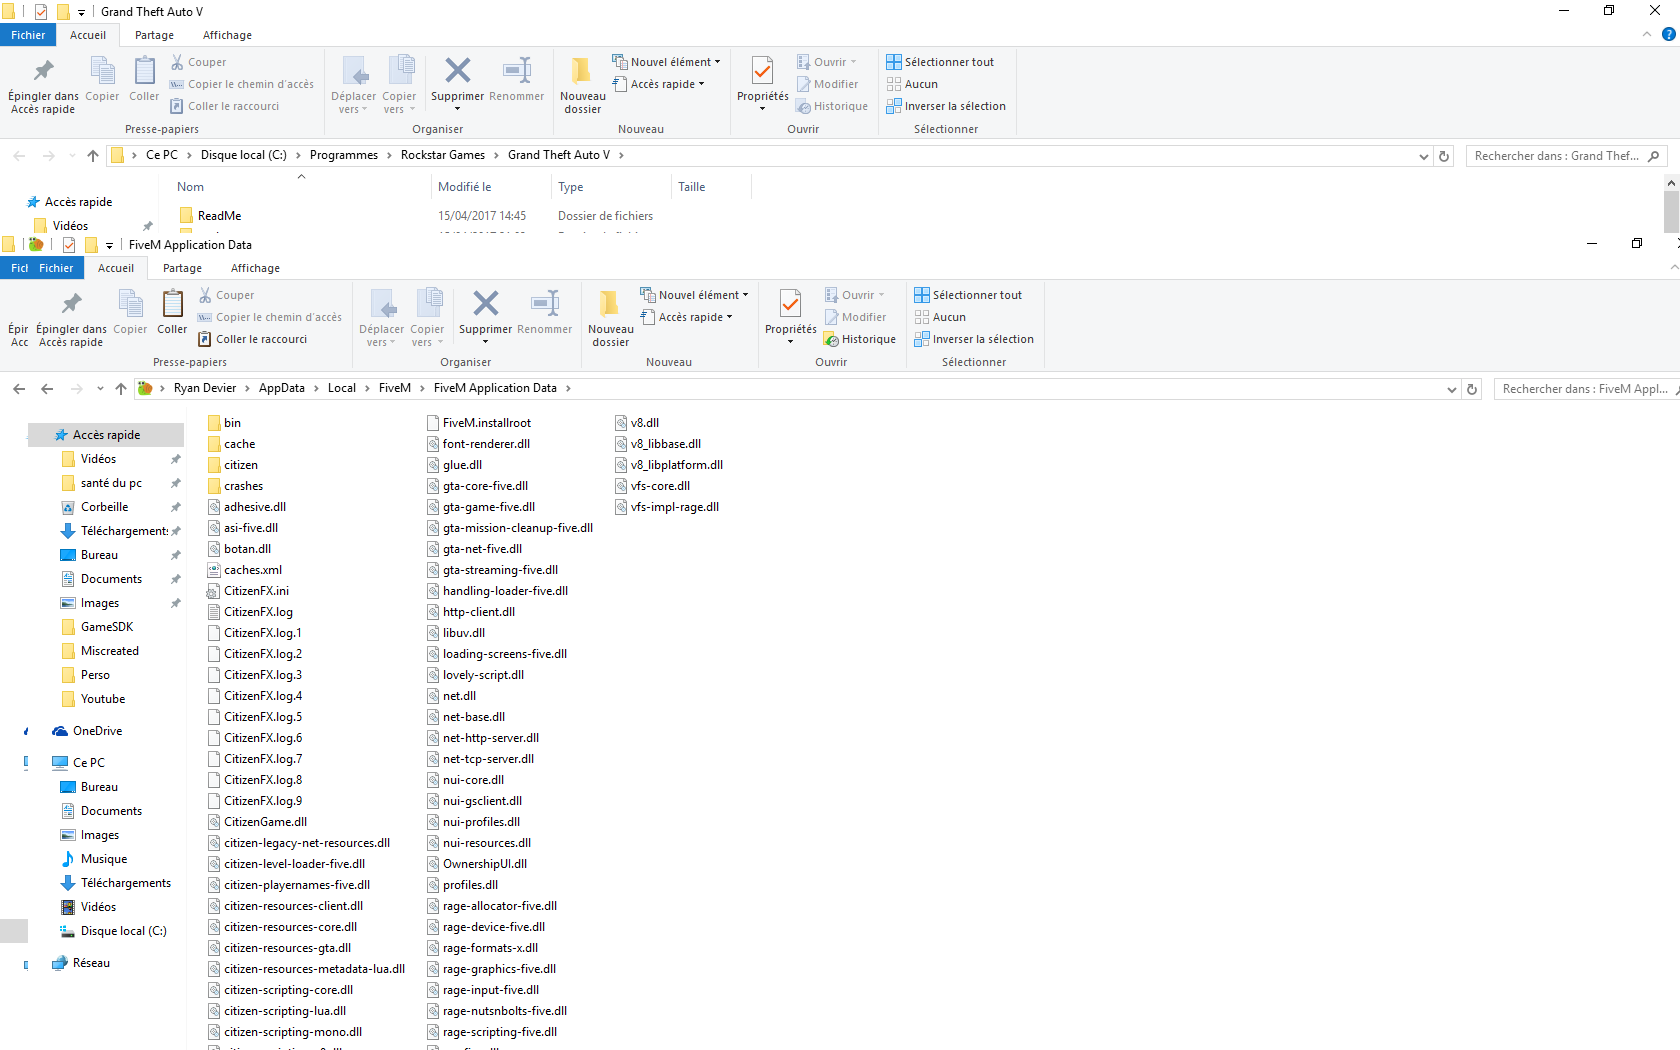Open address bar history dropdown in FiveM window

[x=1451, y=389]
